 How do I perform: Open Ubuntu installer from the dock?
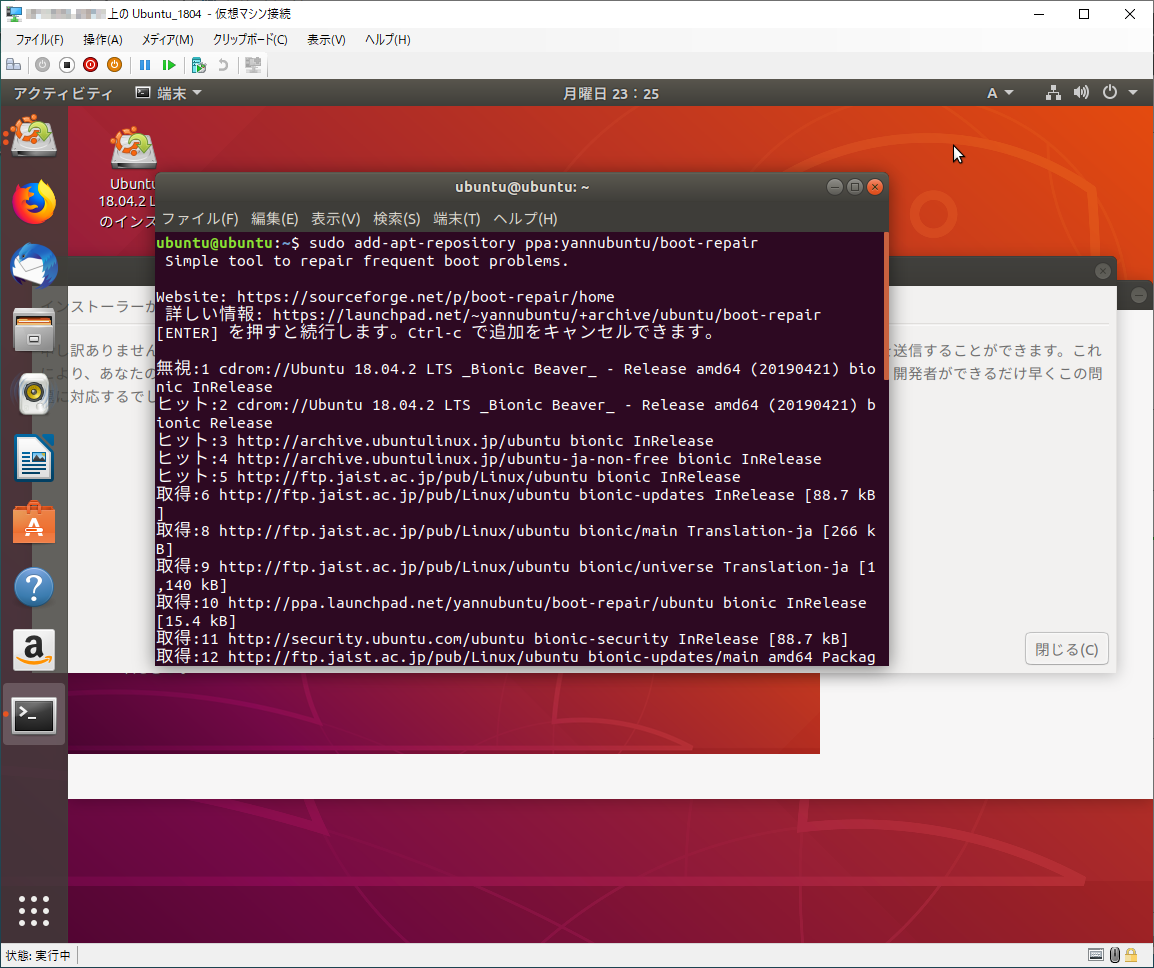(33, 136)
